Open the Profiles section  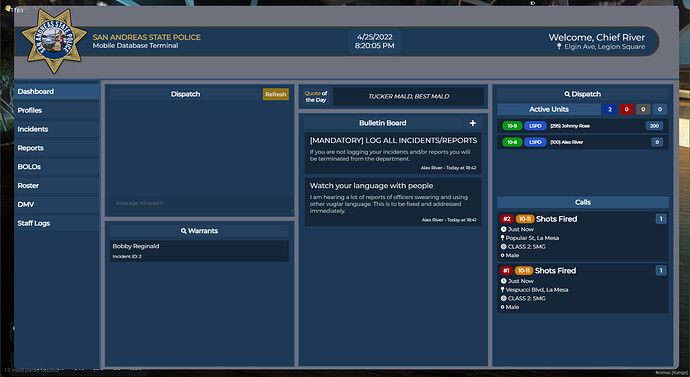click(x=57, y=110)
